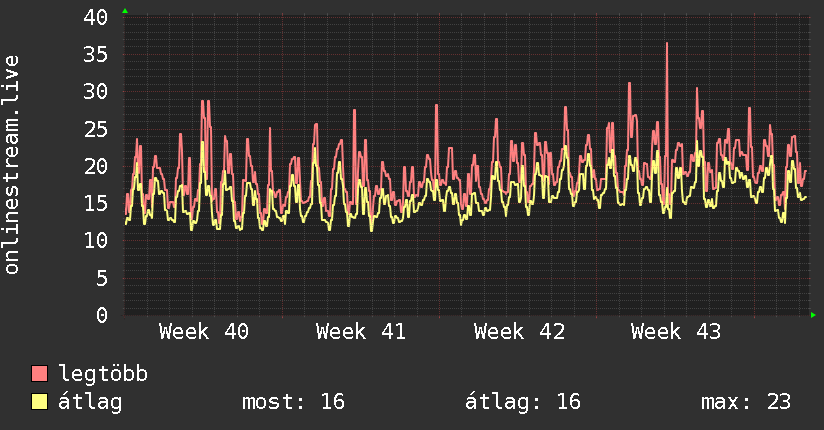Click the 25 y-axis tick label
Viewport: 824px width, 430px height.
pos(96,129)
